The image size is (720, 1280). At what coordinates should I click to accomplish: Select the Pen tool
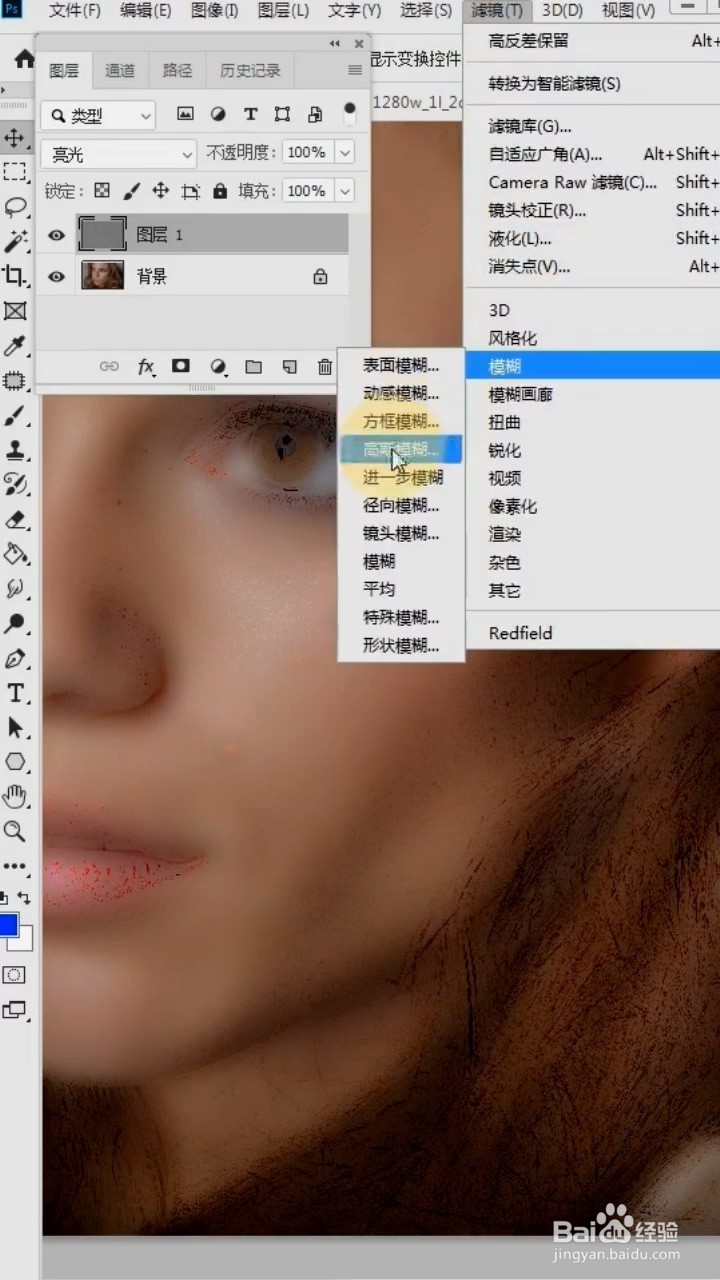[x=14, y=659]
